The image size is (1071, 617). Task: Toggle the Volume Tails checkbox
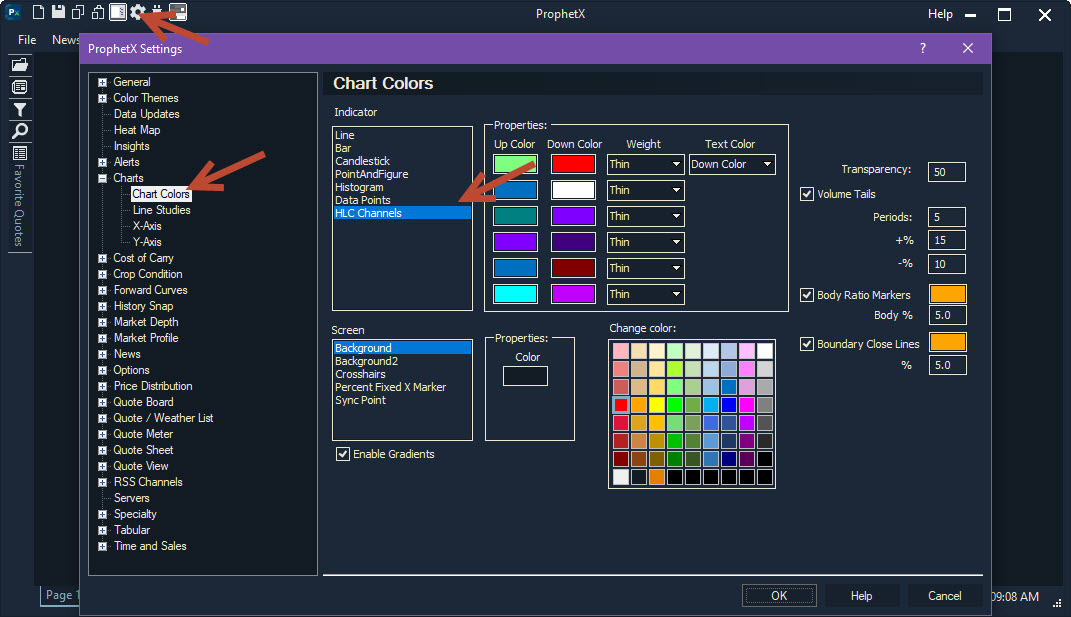807,194
